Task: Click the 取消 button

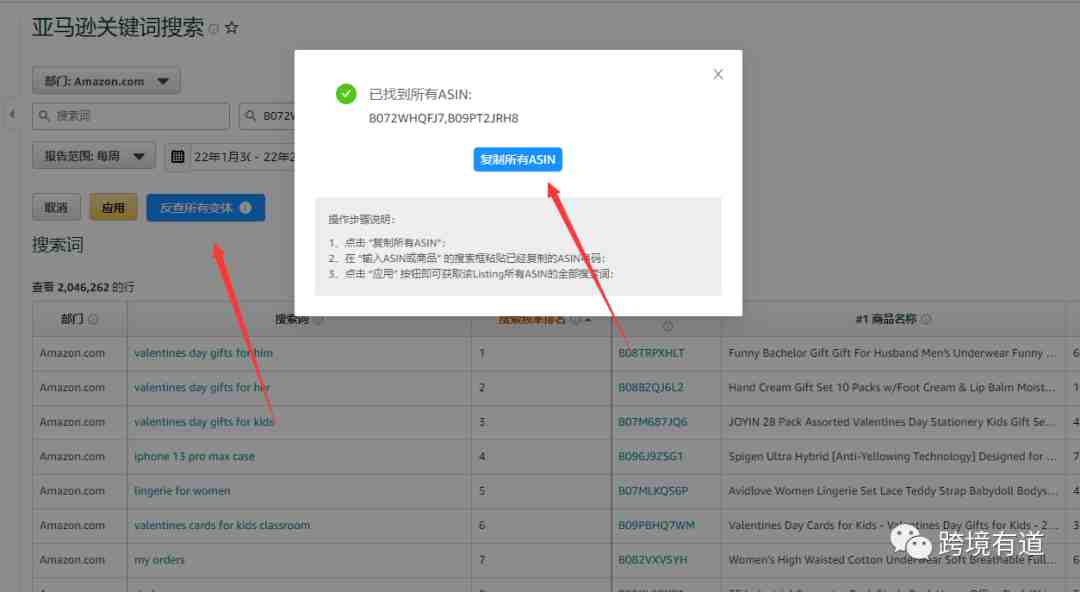Action: (x=56, y=207)
